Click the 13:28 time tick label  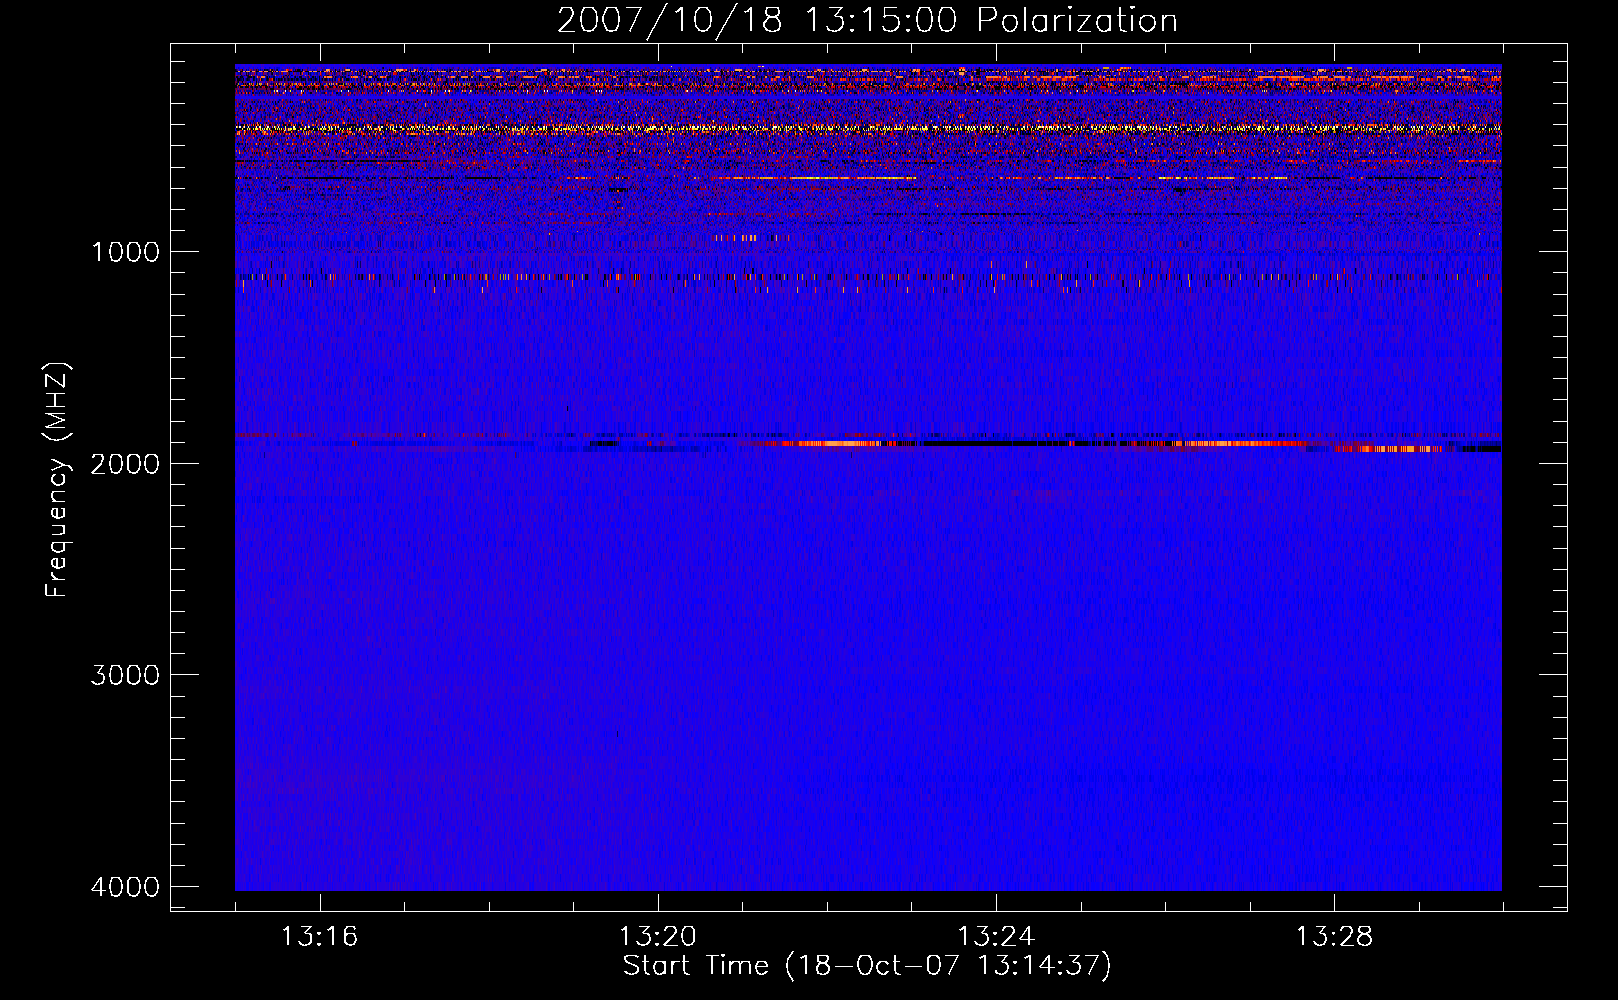(1335, 937)
